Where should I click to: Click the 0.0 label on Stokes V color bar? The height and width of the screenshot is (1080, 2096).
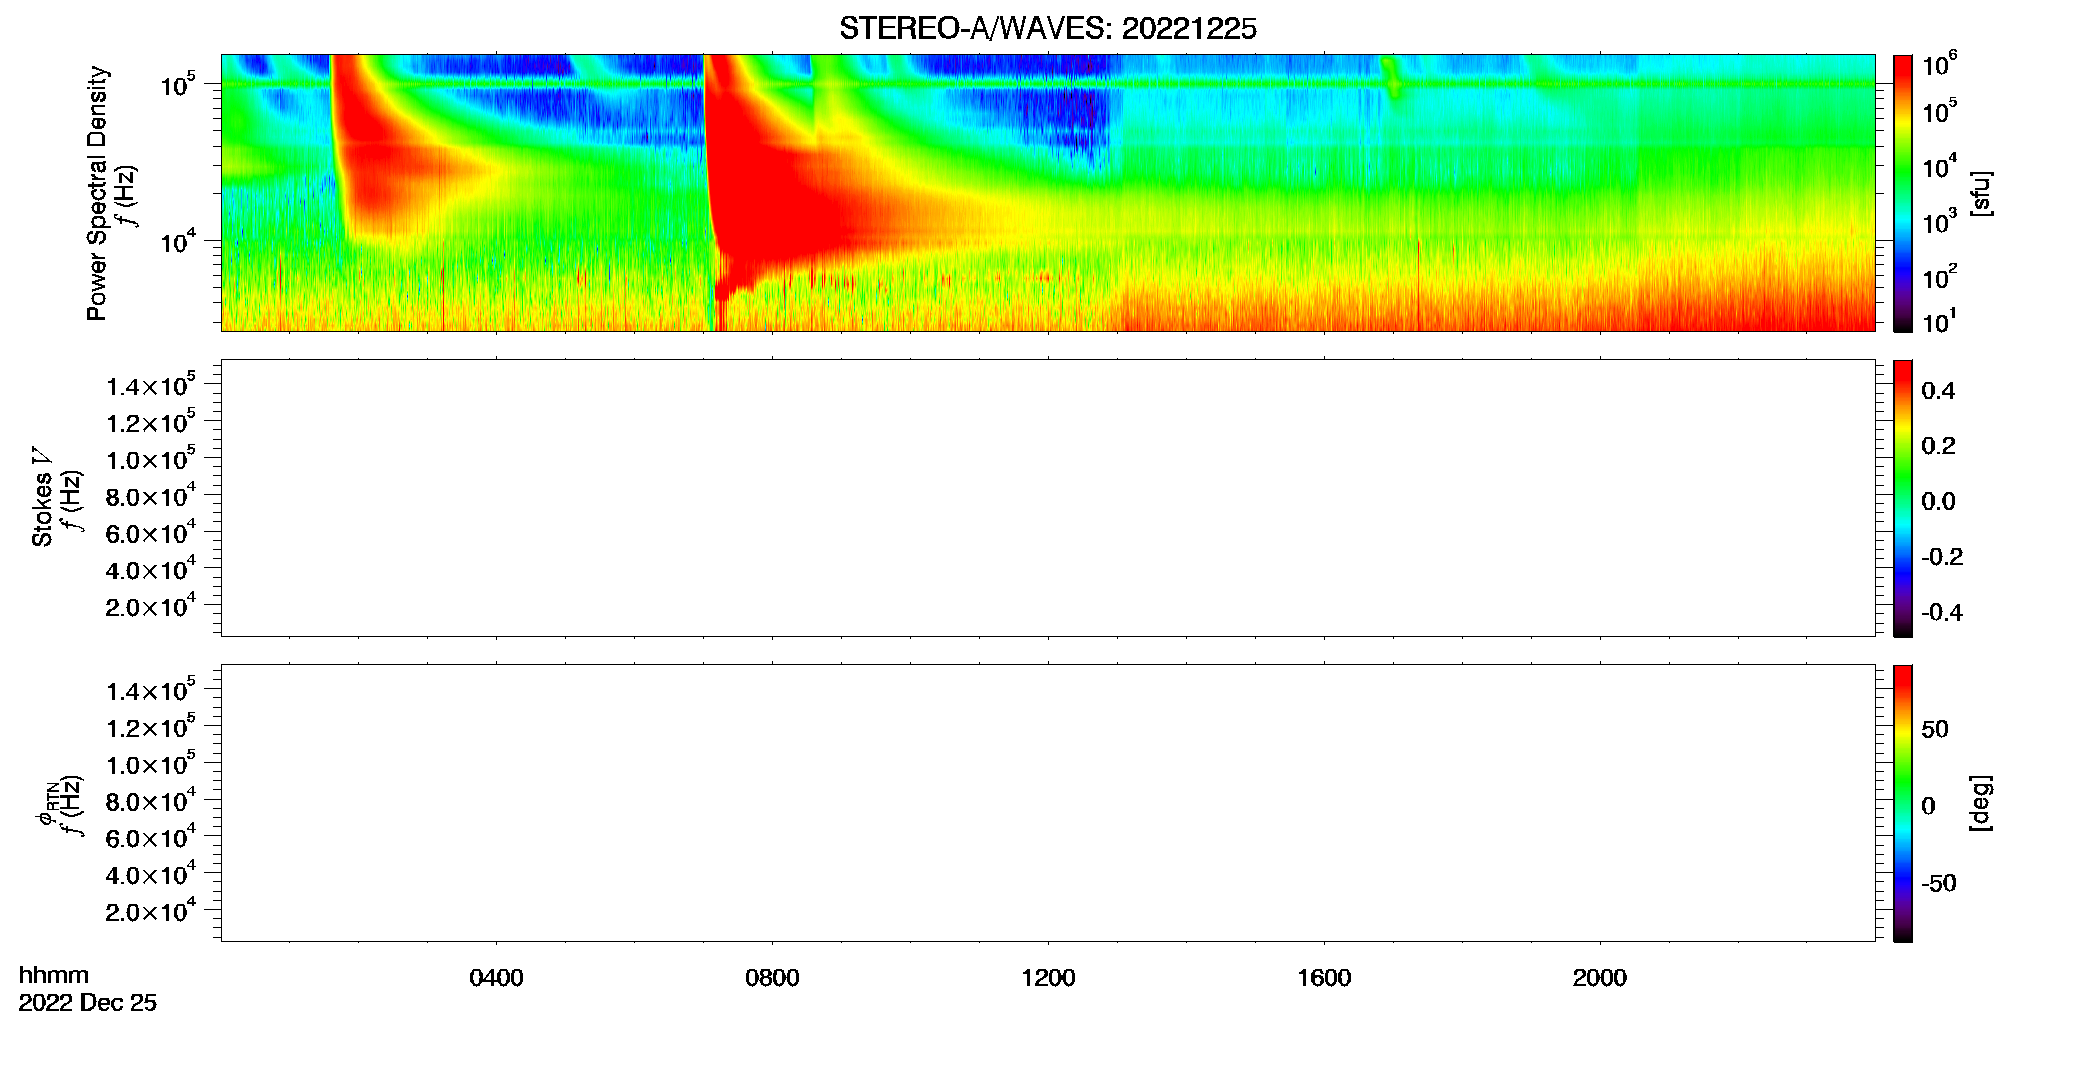point(1938,502)
